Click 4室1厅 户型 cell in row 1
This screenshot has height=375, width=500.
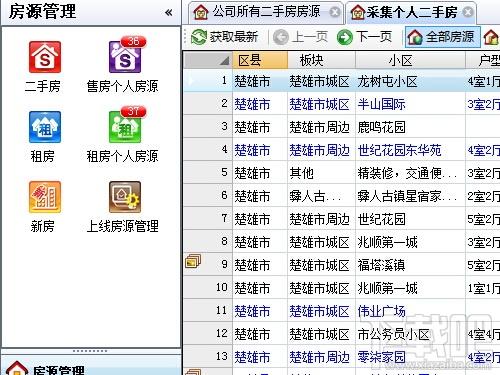pos(483,81)
